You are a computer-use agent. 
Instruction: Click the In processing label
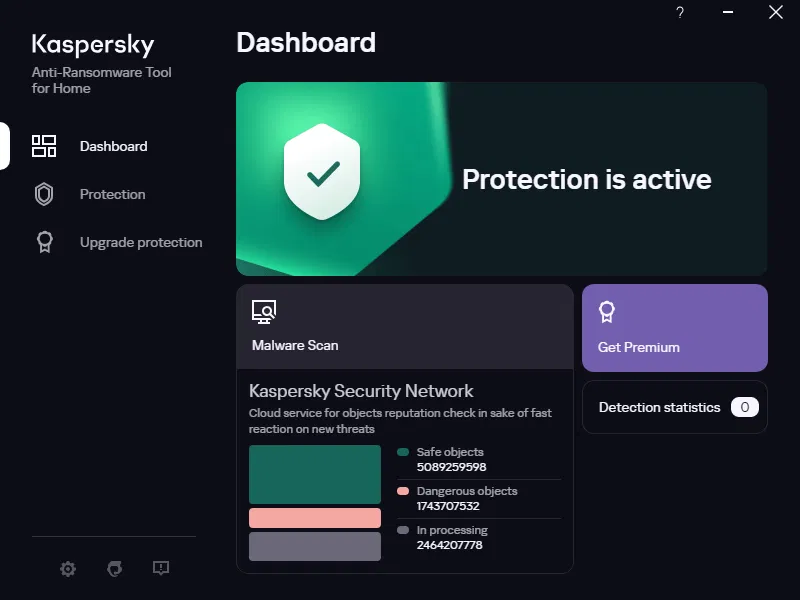pyautogui.click(x=452, y=530)
